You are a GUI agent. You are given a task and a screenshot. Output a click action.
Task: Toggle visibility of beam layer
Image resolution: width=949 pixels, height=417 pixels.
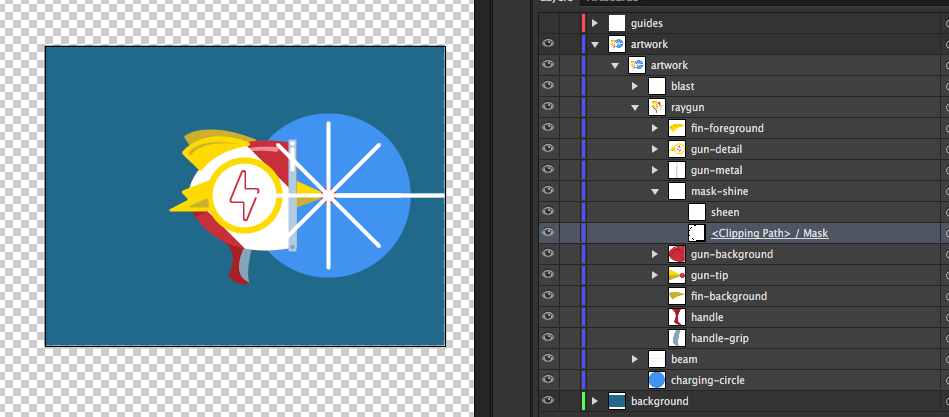548,358
